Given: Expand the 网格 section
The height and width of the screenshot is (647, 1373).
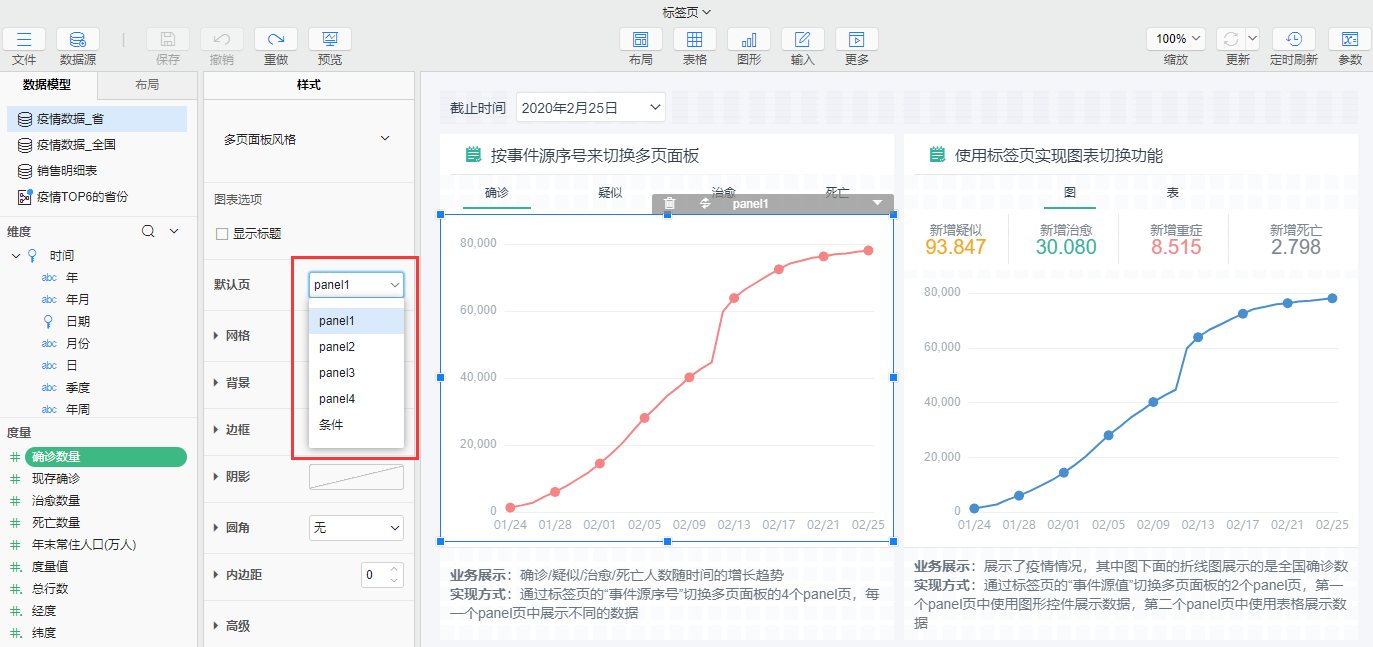Looking at the screenshot, I should click(x=237, y=335).
